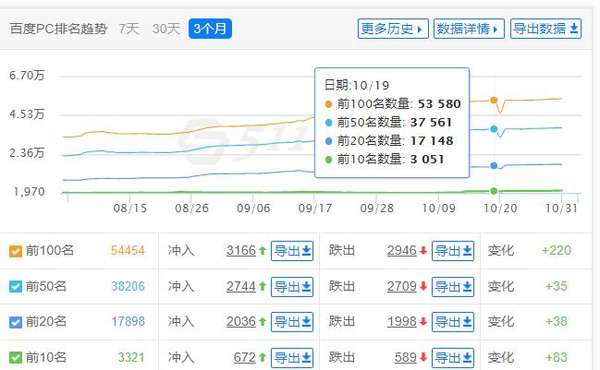Open 冲入 count 2744 link
This screenshot has width=600, height=370.
pos(241,286)
